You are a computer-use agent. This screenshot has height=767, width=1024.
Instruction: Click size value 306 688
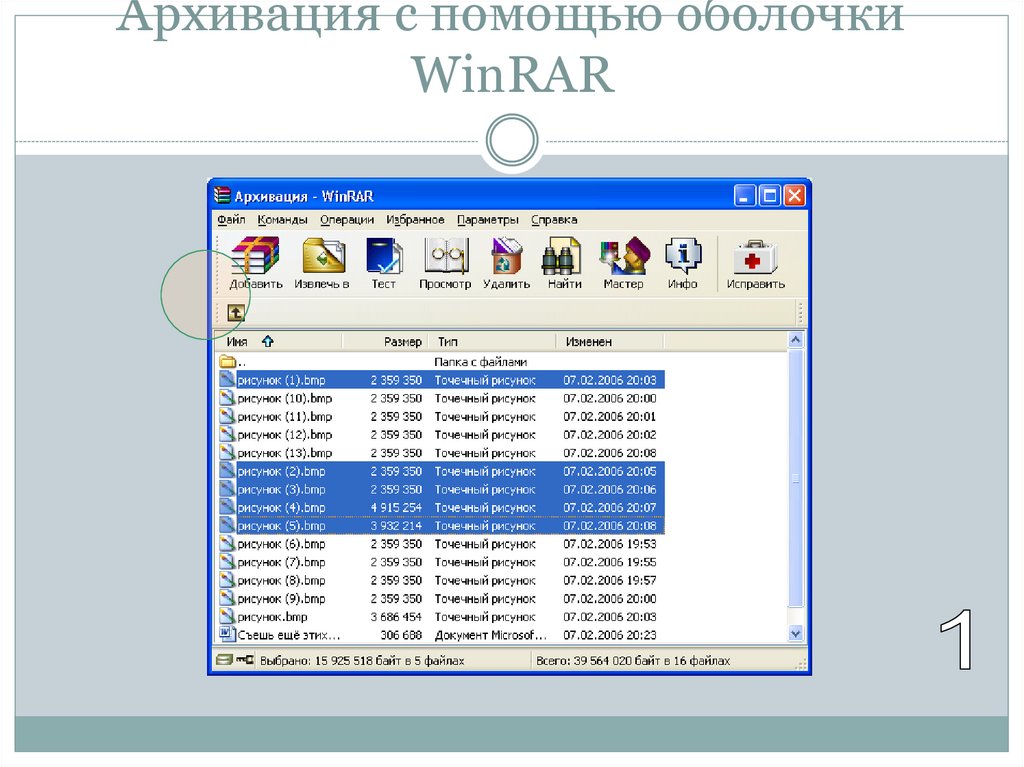[402, 635]
